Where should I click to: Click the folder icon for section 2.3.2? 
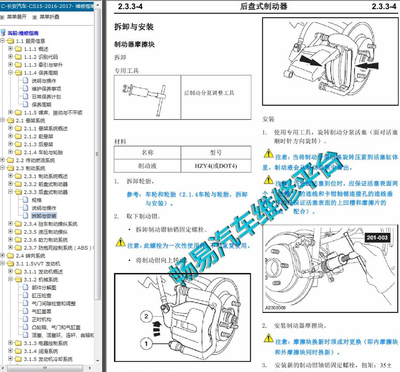(18, 184)
